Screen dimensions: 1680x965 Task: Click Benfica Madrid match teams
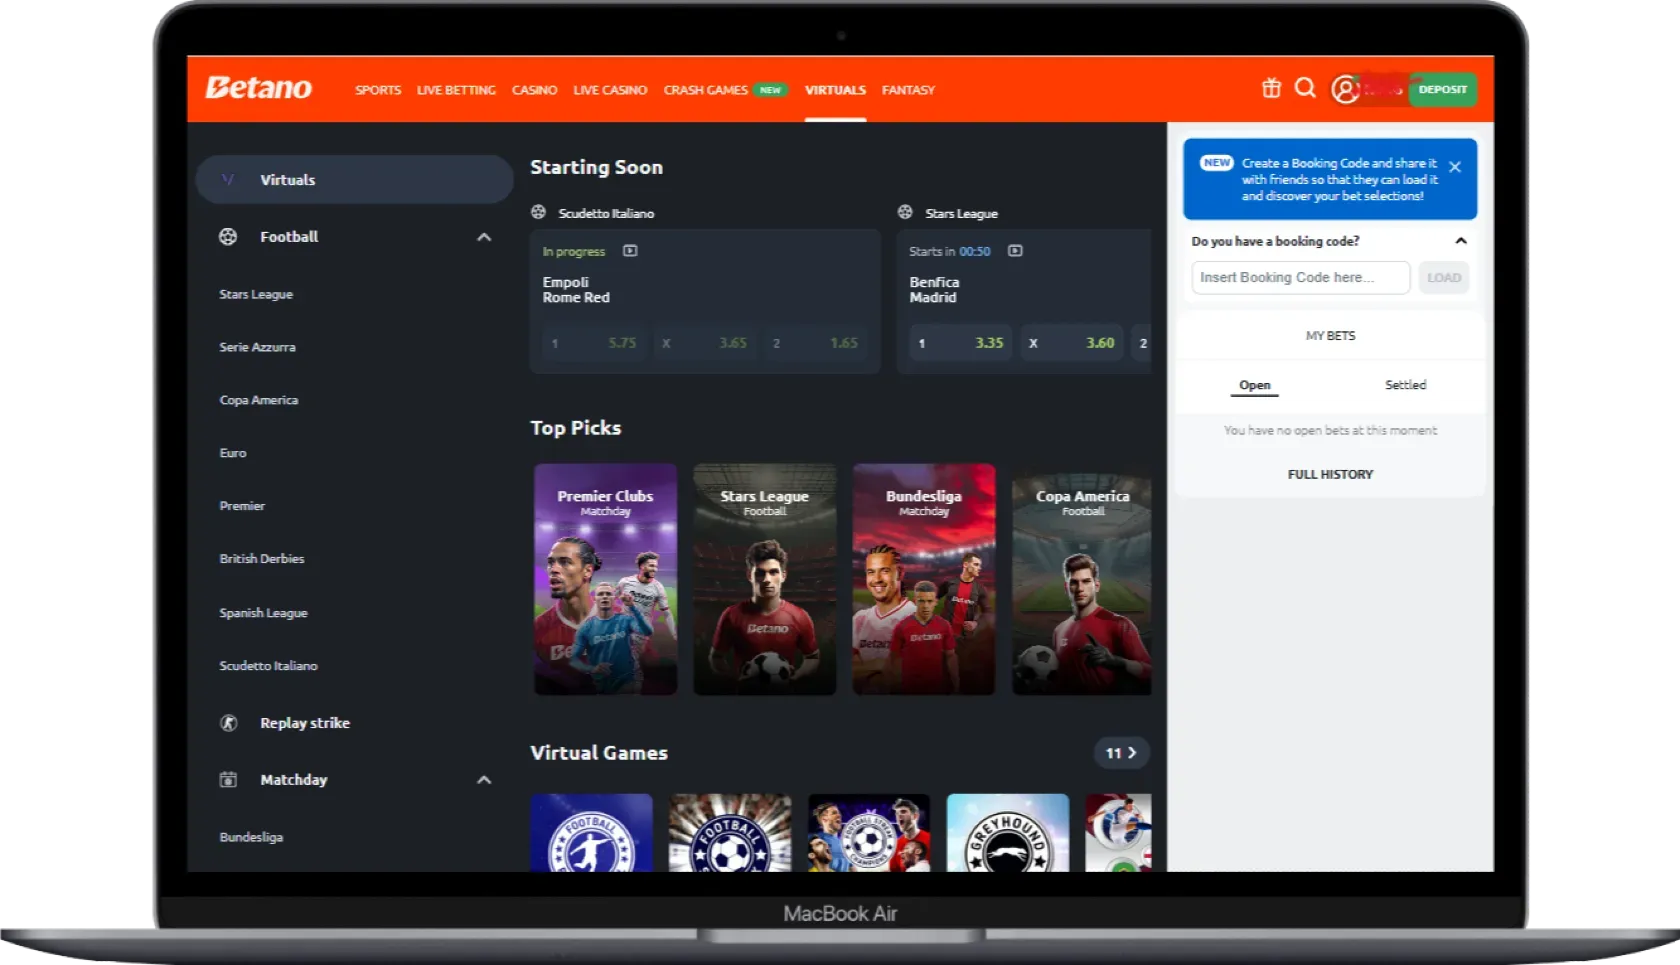pyautogui.click(x=934, y=290)
